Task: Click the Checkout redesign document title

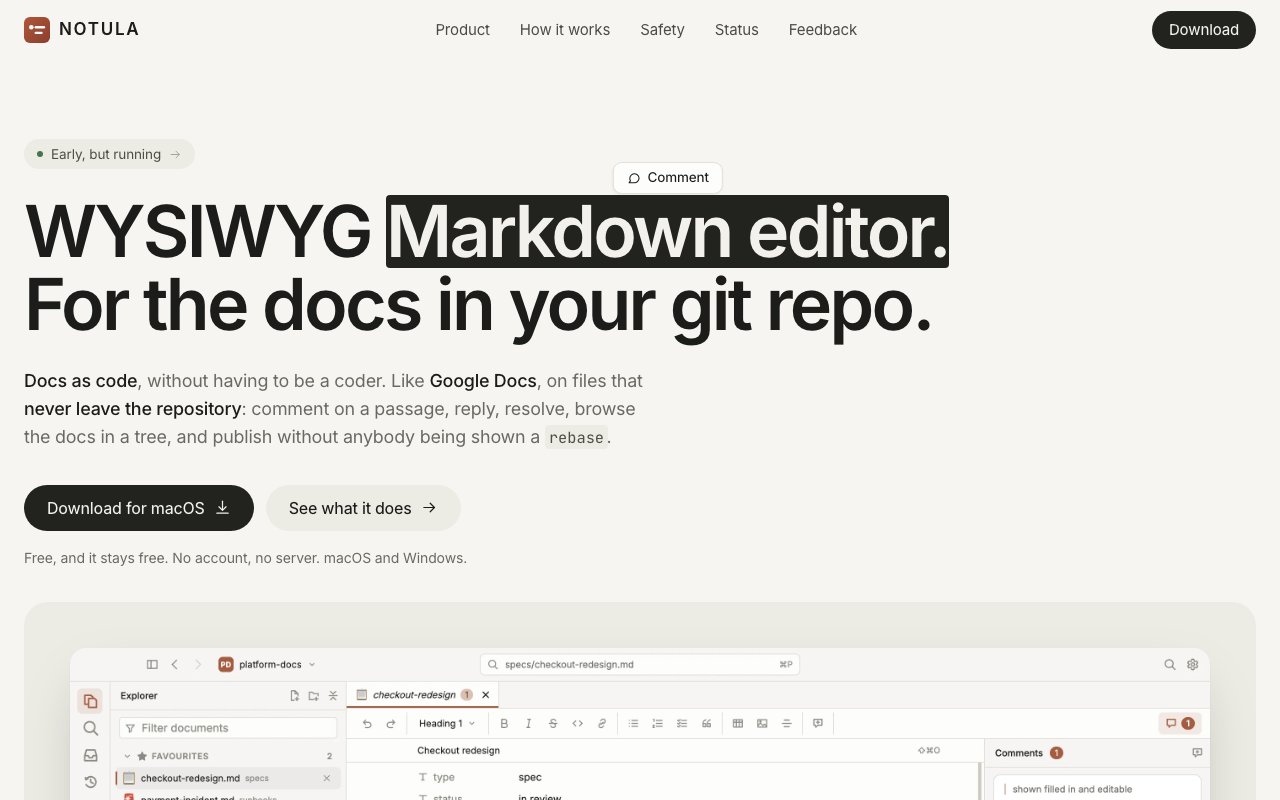Action: coord(459,750)
